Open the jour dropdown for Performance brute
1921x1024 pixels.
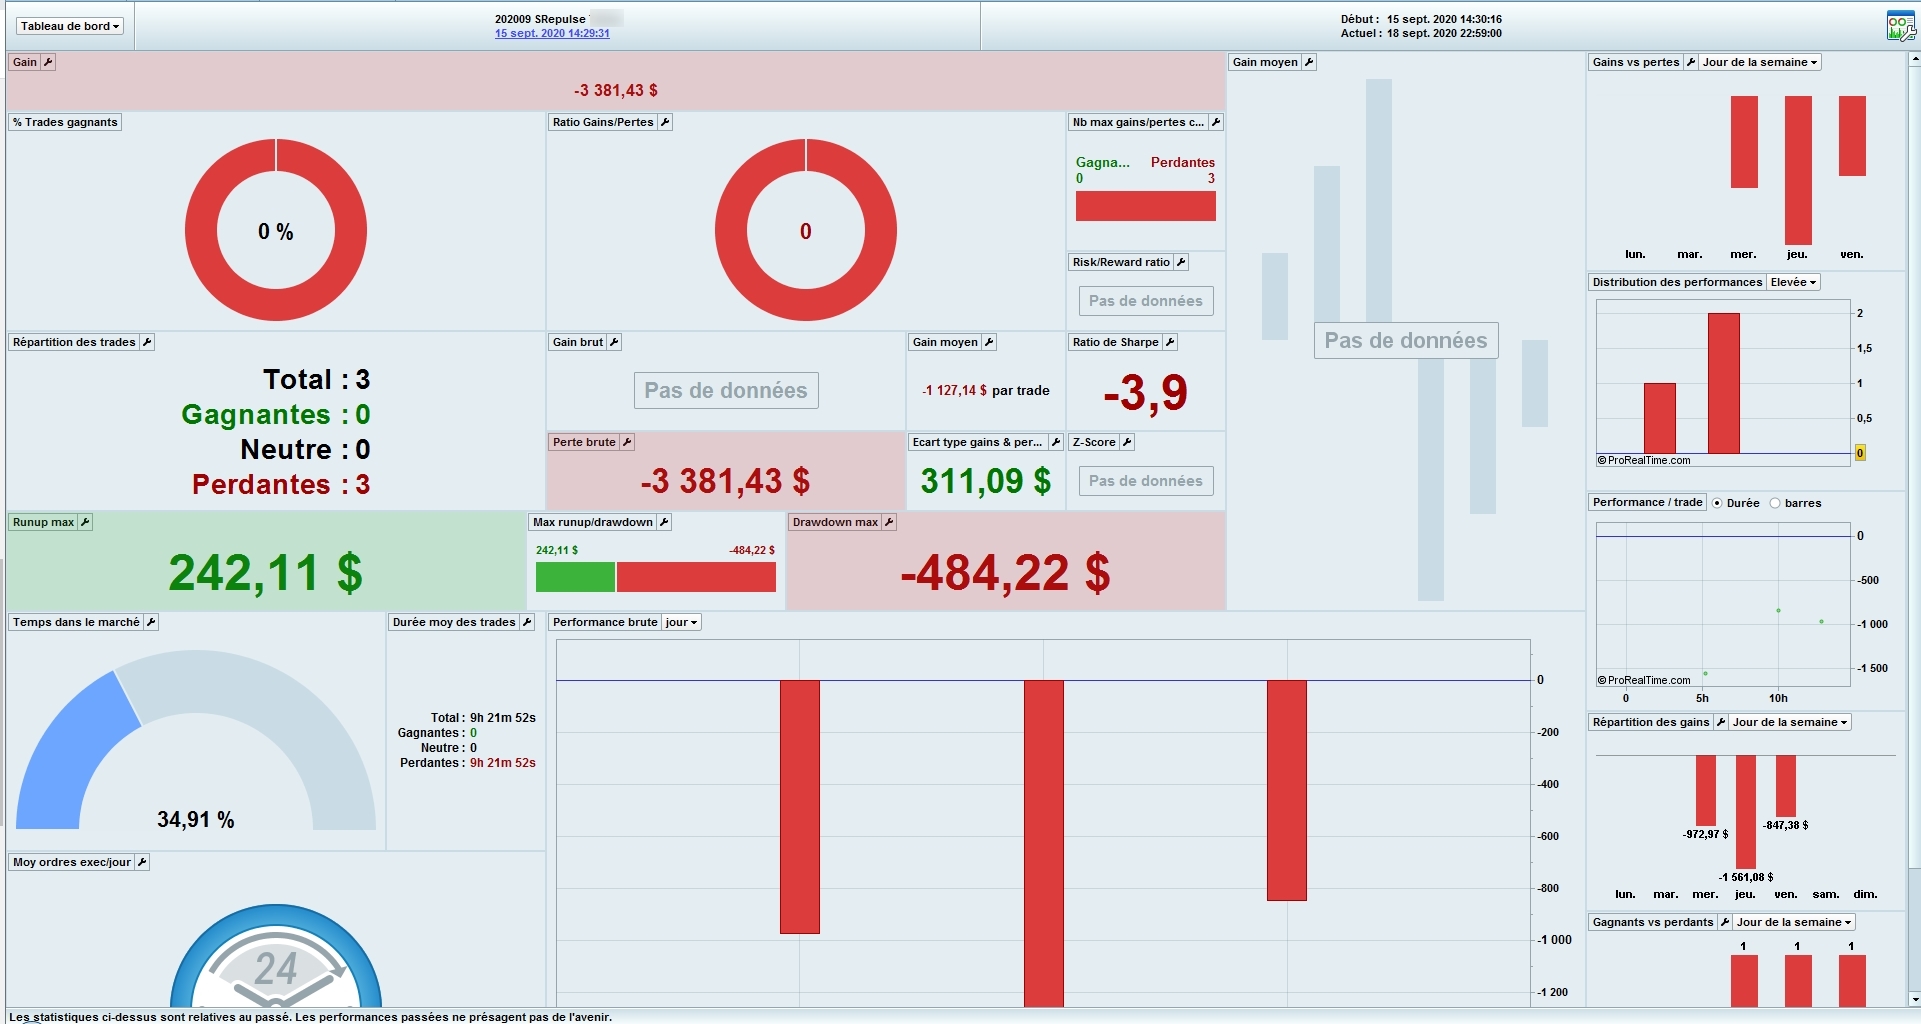point(681,622)
